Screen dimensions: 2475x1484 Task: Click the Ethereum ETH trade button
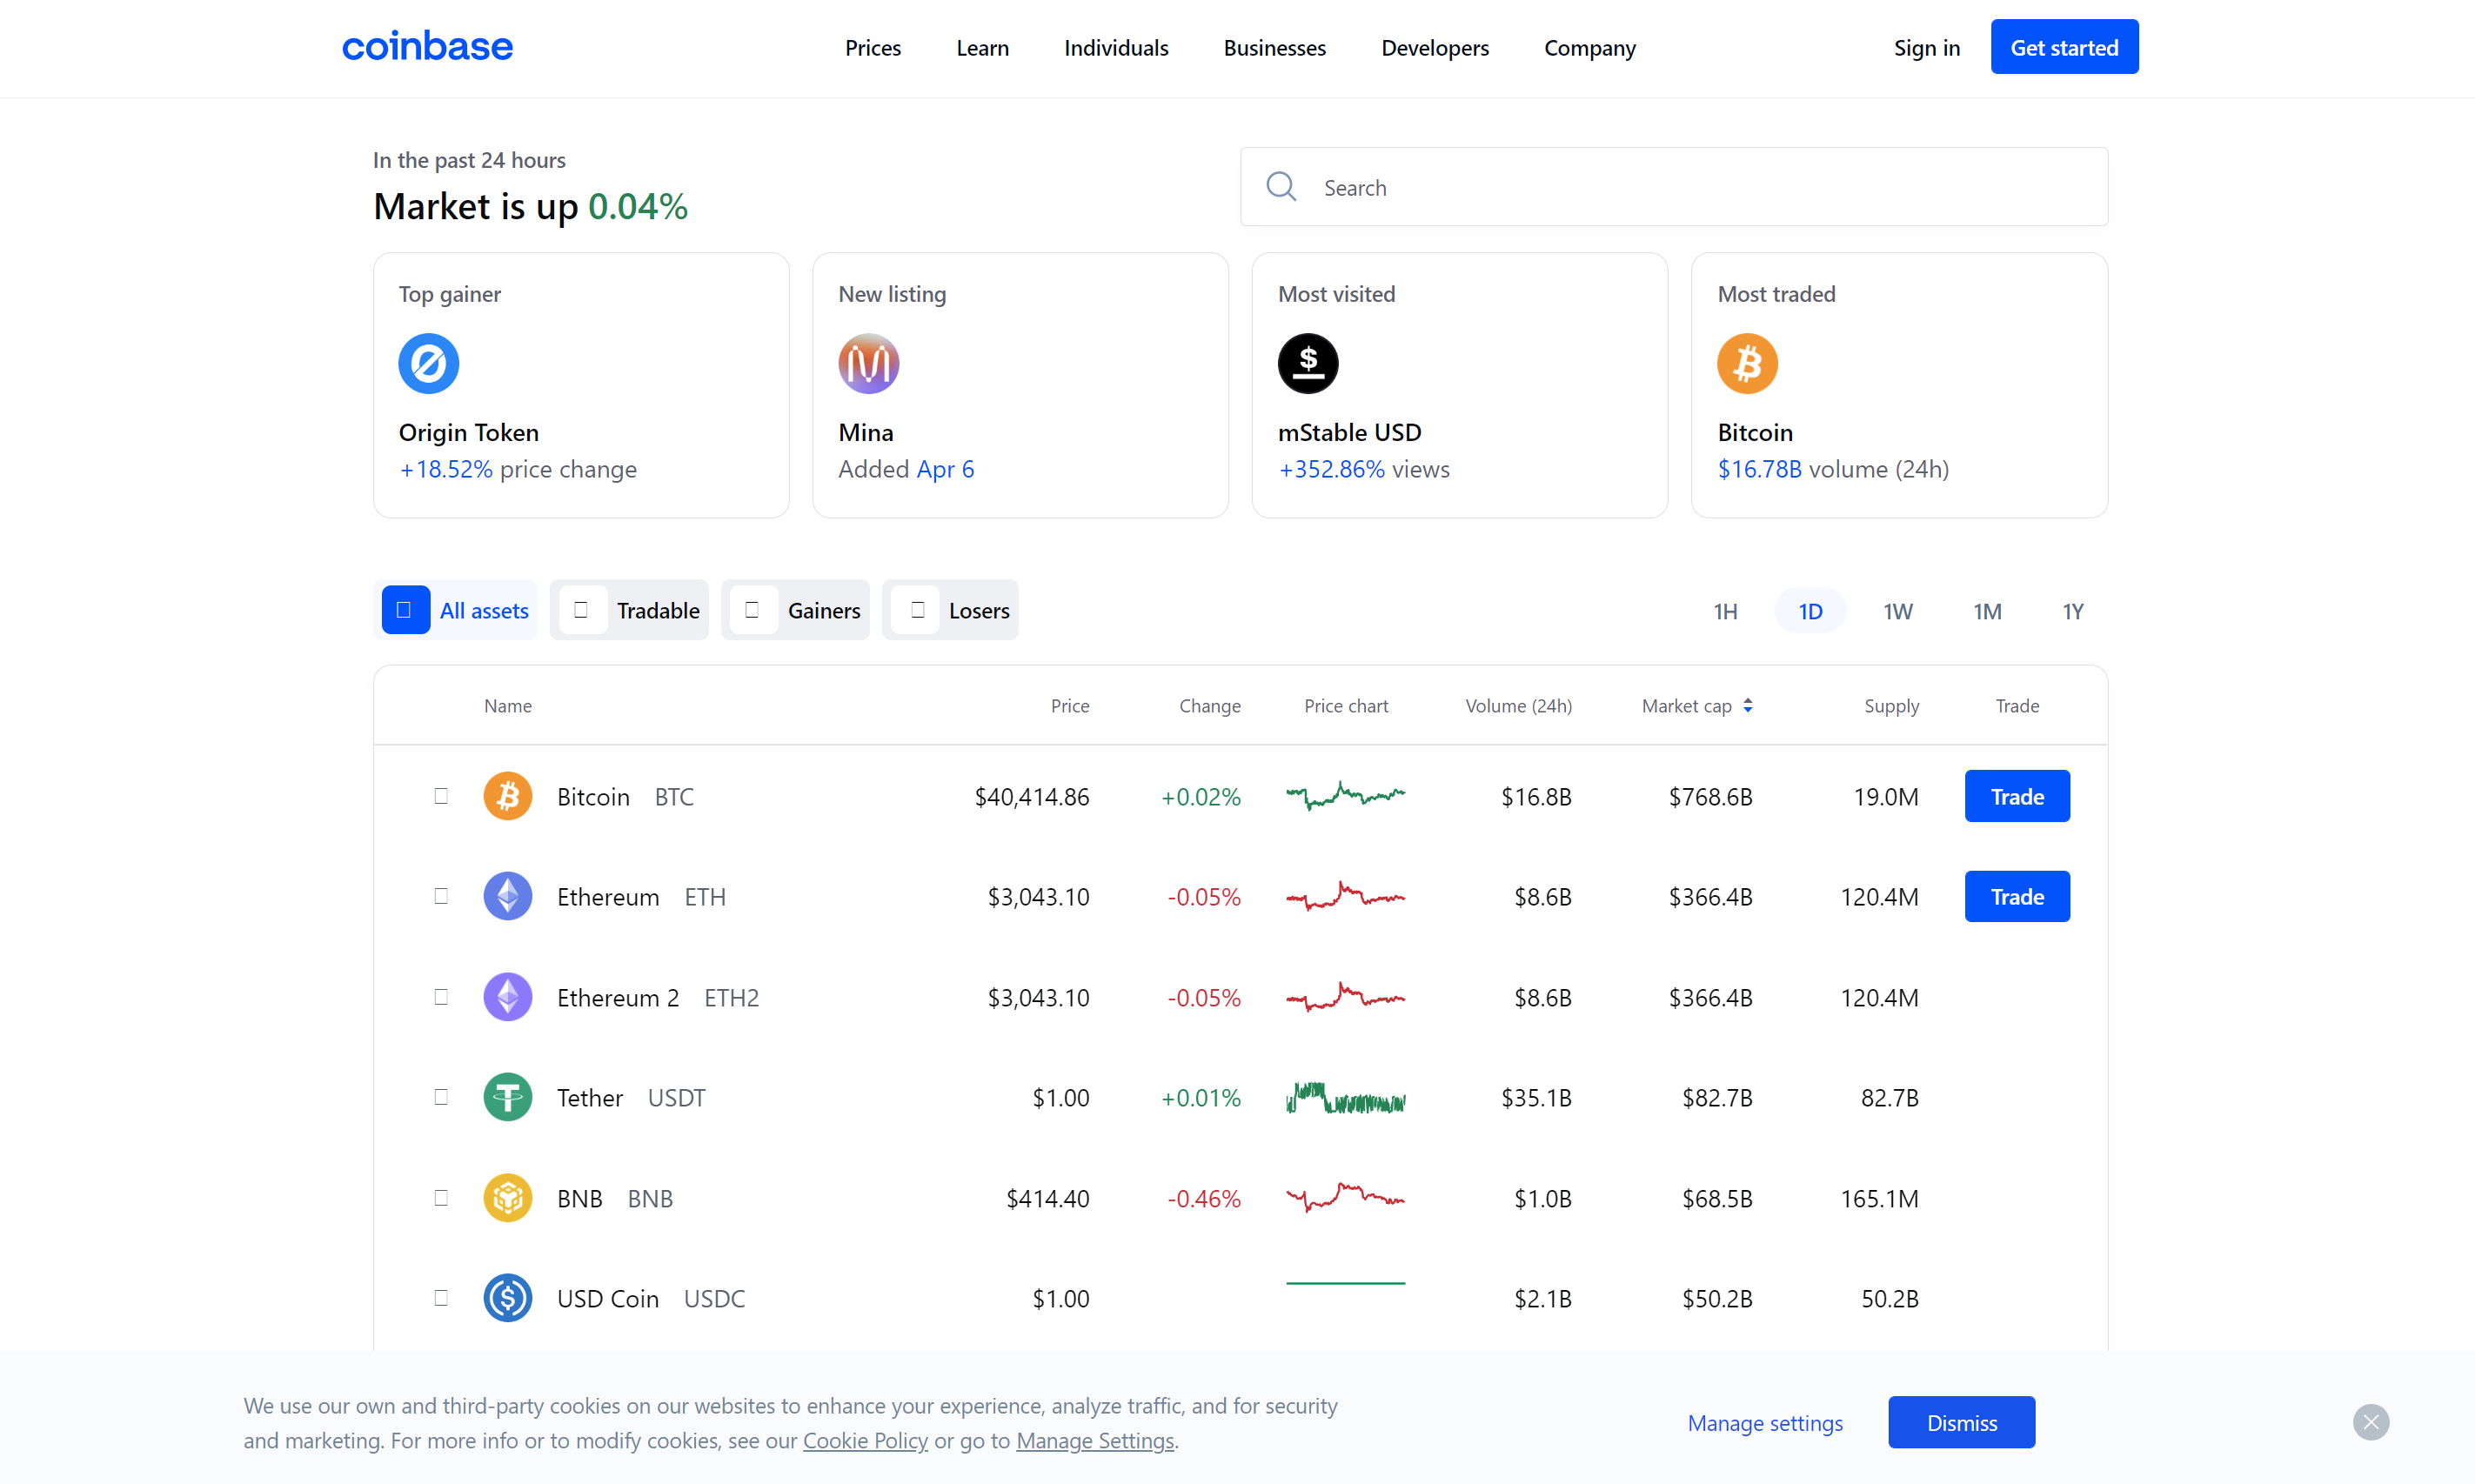(x=2016, y=896)
